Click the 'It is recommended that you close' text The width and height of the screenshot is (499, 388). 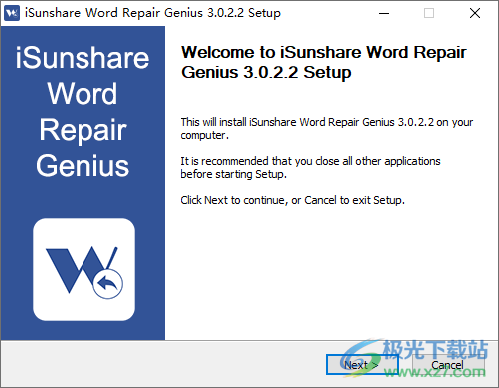tap(310, 167)
